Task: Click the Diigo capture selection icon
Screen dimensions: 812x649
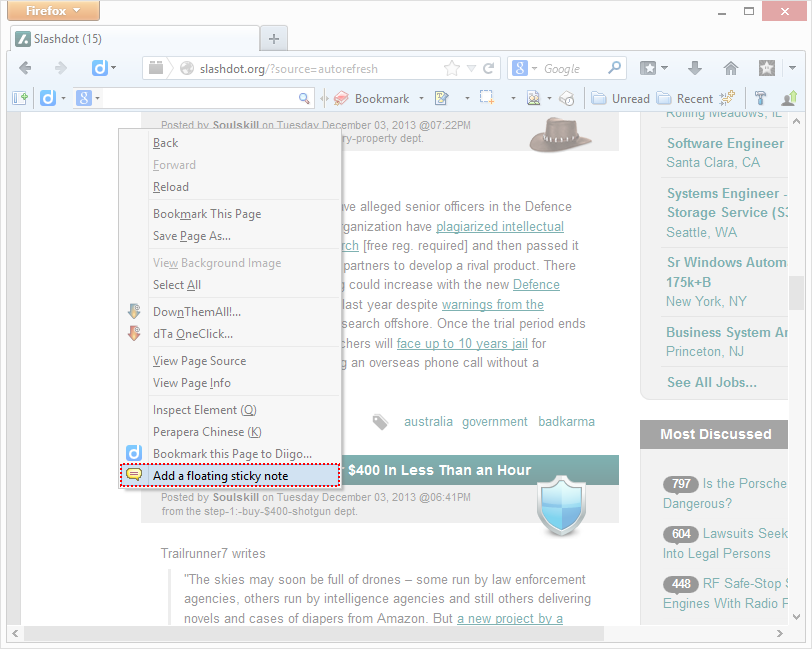Action: click(486, 97)
